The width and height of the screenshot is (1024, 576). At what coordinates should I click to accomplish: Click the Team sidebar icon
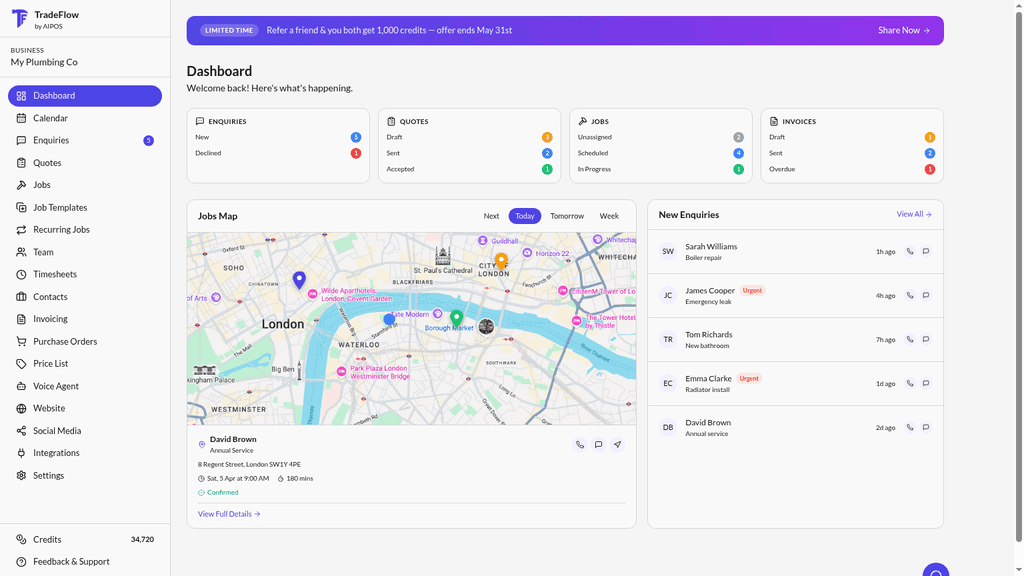point(21,252)
